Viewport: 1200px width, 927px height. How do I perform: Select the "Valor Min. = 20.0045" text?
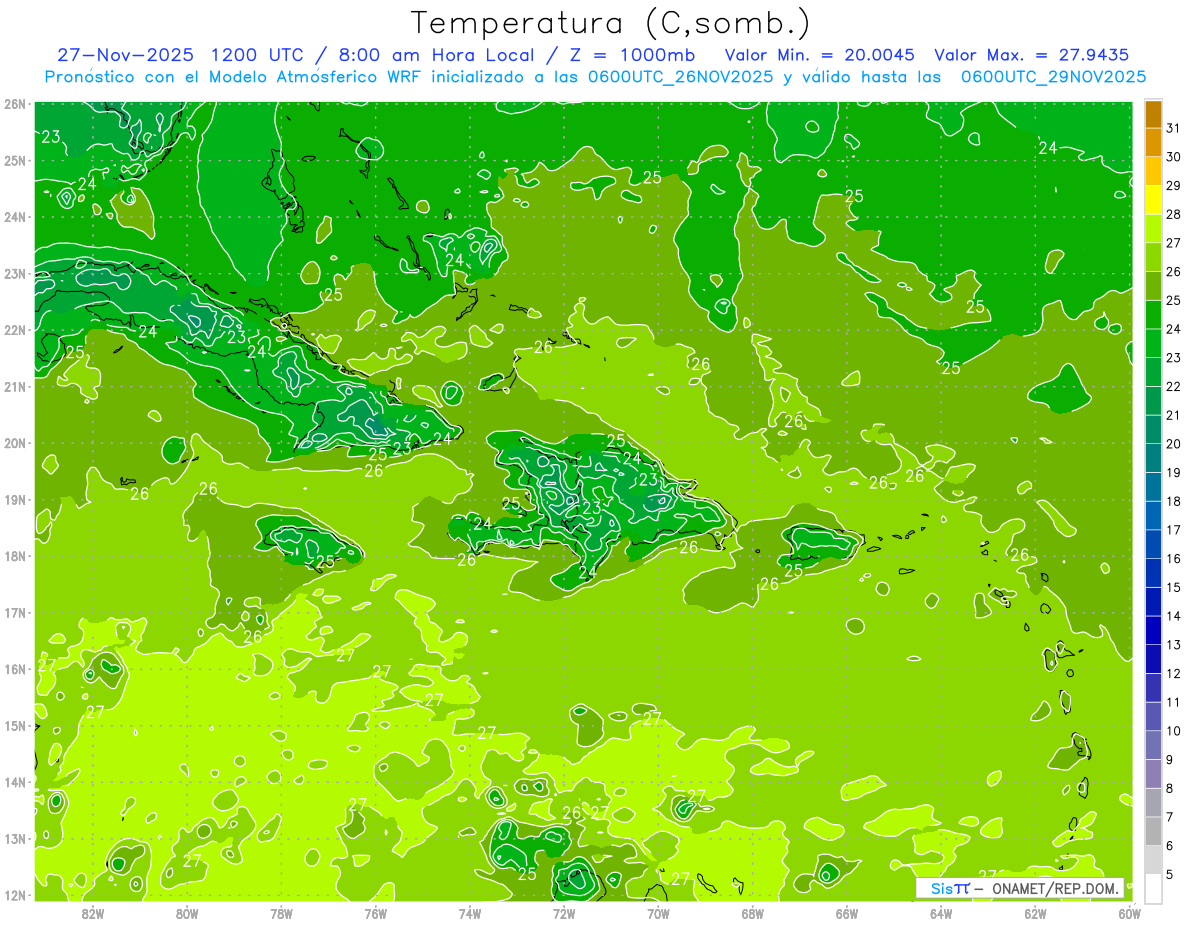click(x=820, y=55)
